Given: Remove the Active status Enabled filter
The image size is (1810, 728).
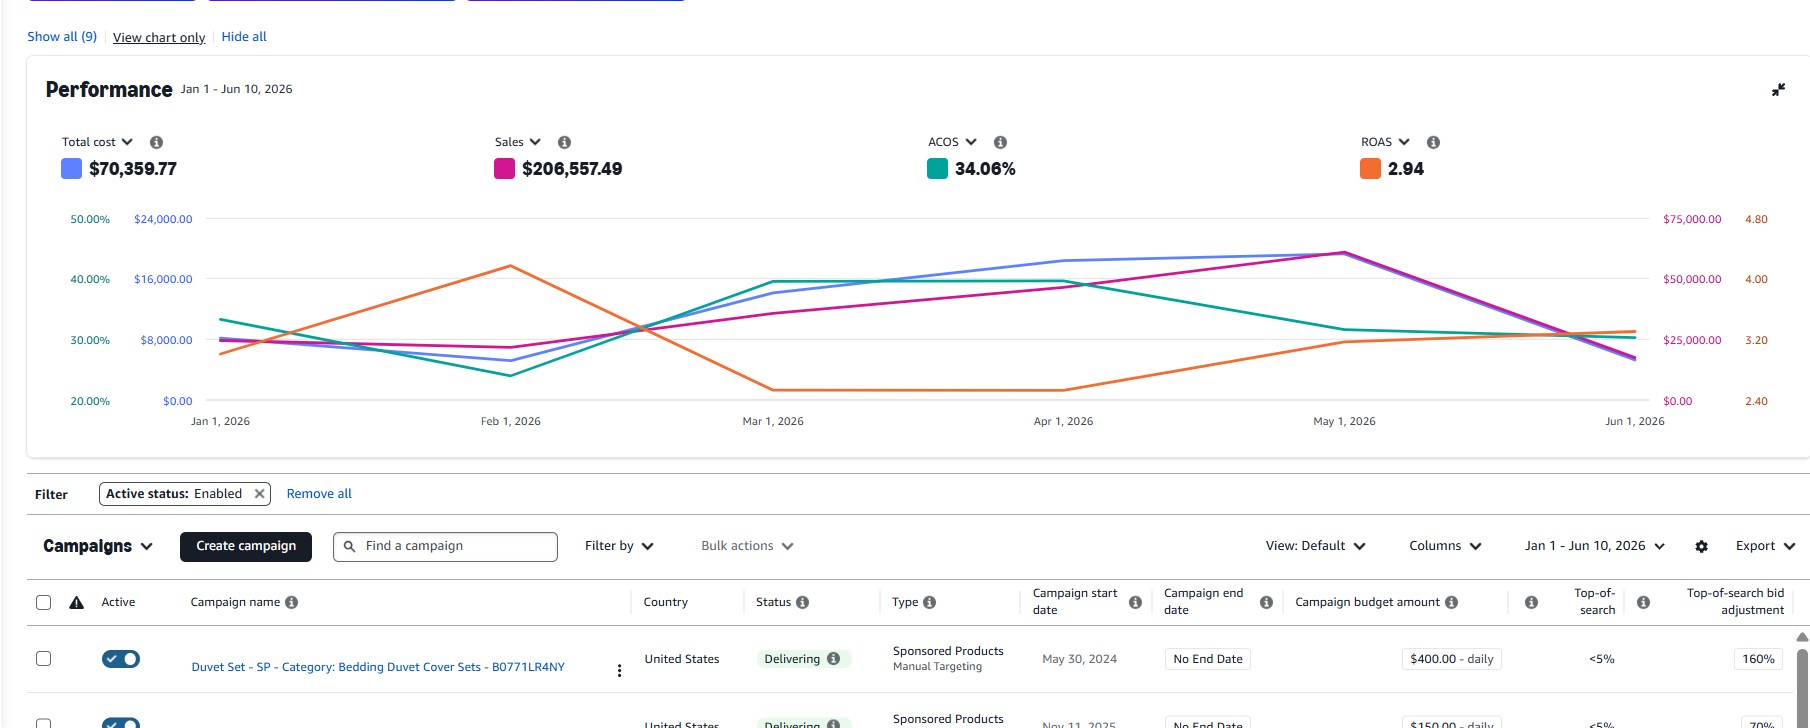Looking at the screenshot, I should 259,494.
